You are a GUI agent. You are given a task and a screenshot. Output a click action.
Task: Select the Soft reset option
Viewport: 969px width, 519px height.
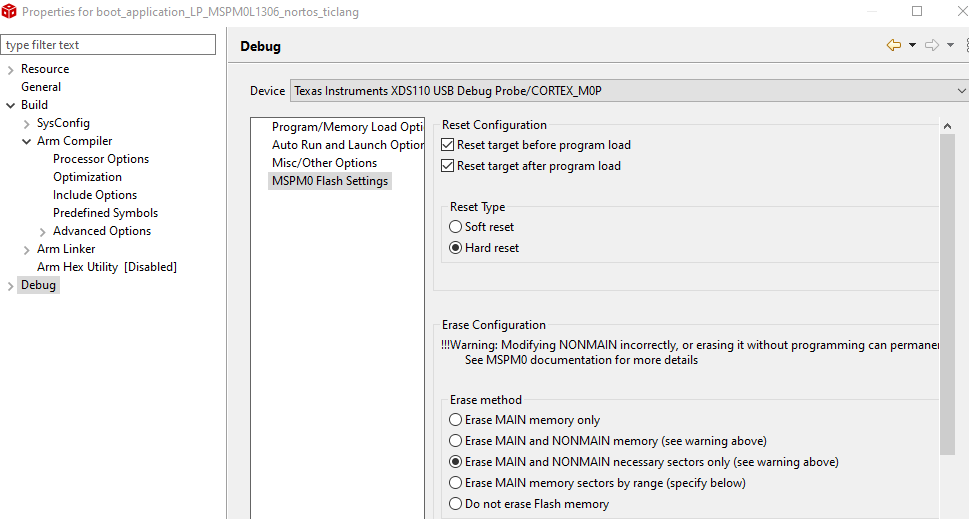456,227
